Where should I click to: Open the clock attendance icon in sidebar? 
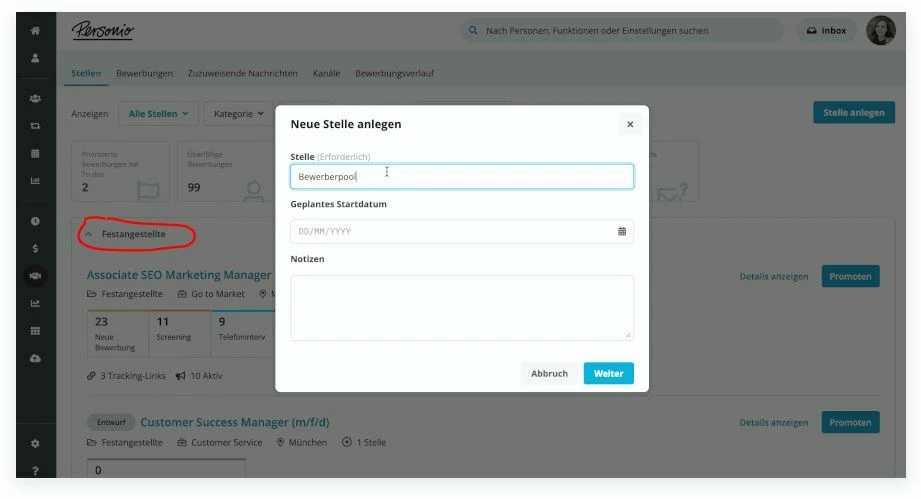(35, 221)
